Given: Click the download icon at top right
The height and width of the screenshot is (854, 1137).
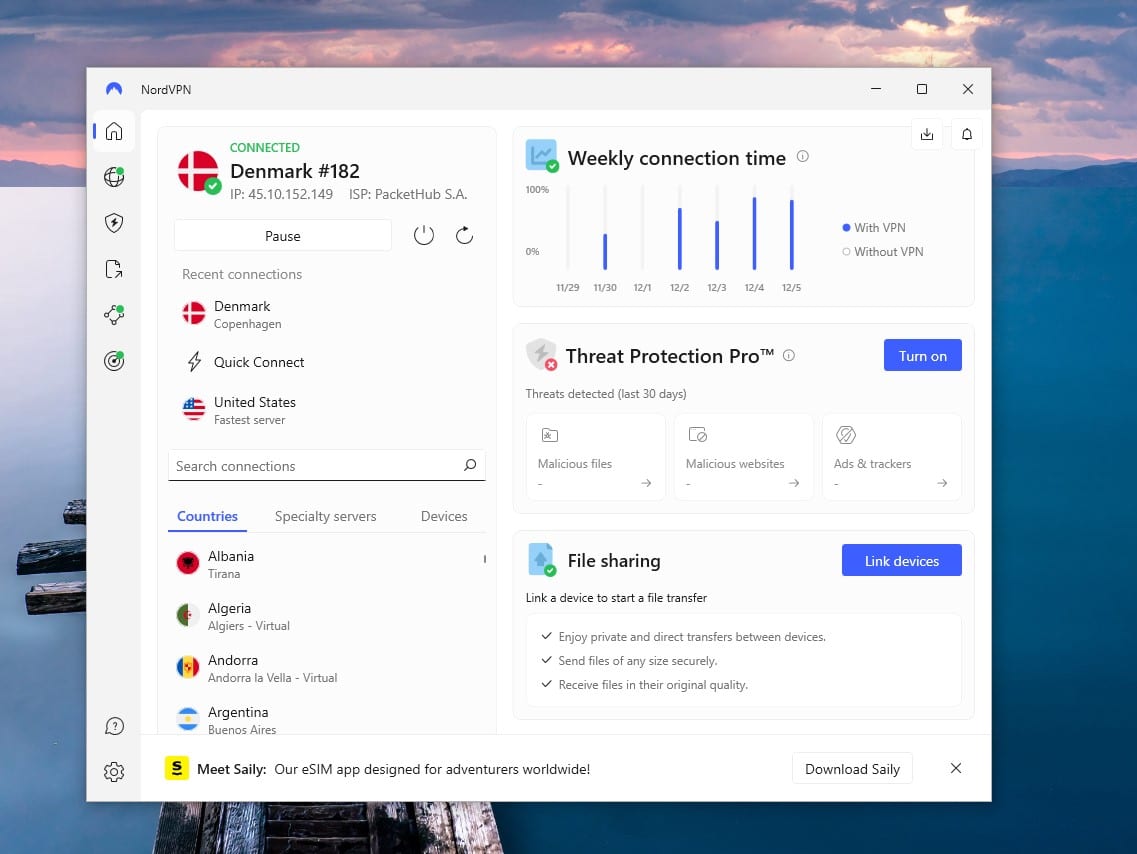Looking at the screenshot, I should (x=927, y=134).
